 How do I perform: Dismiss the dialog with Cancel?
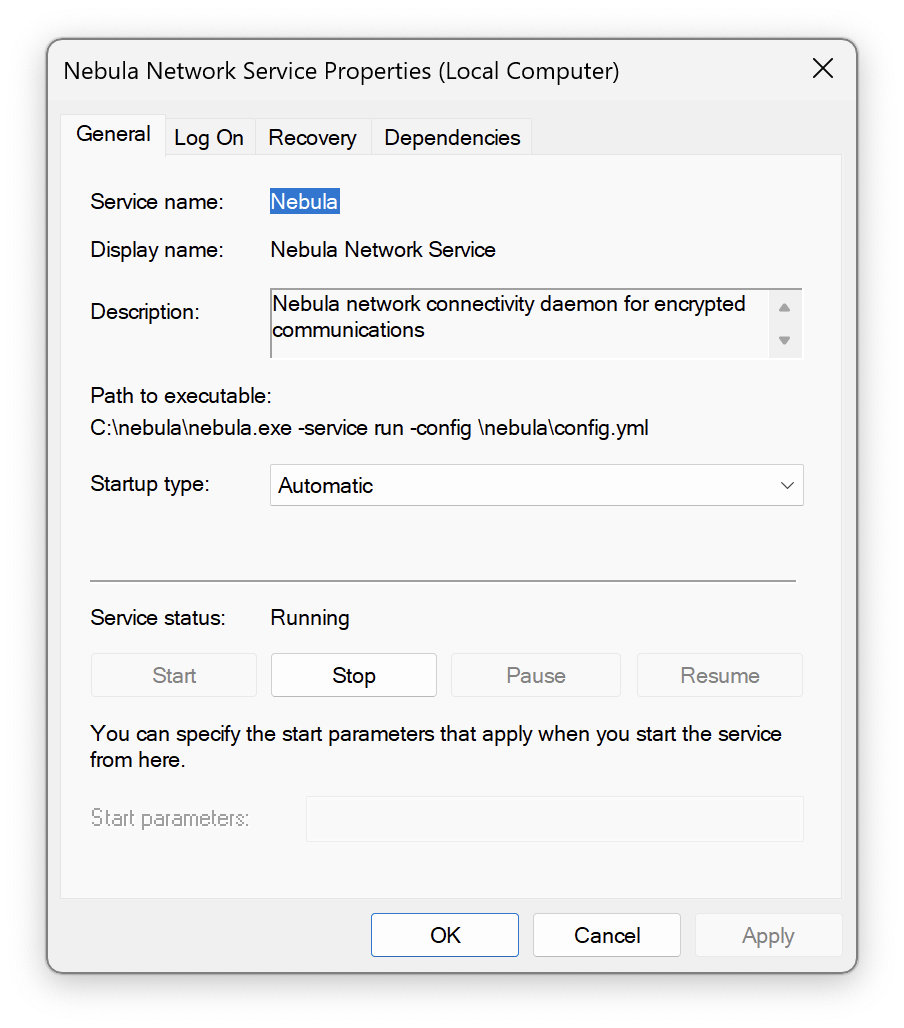tap(606, 935)
